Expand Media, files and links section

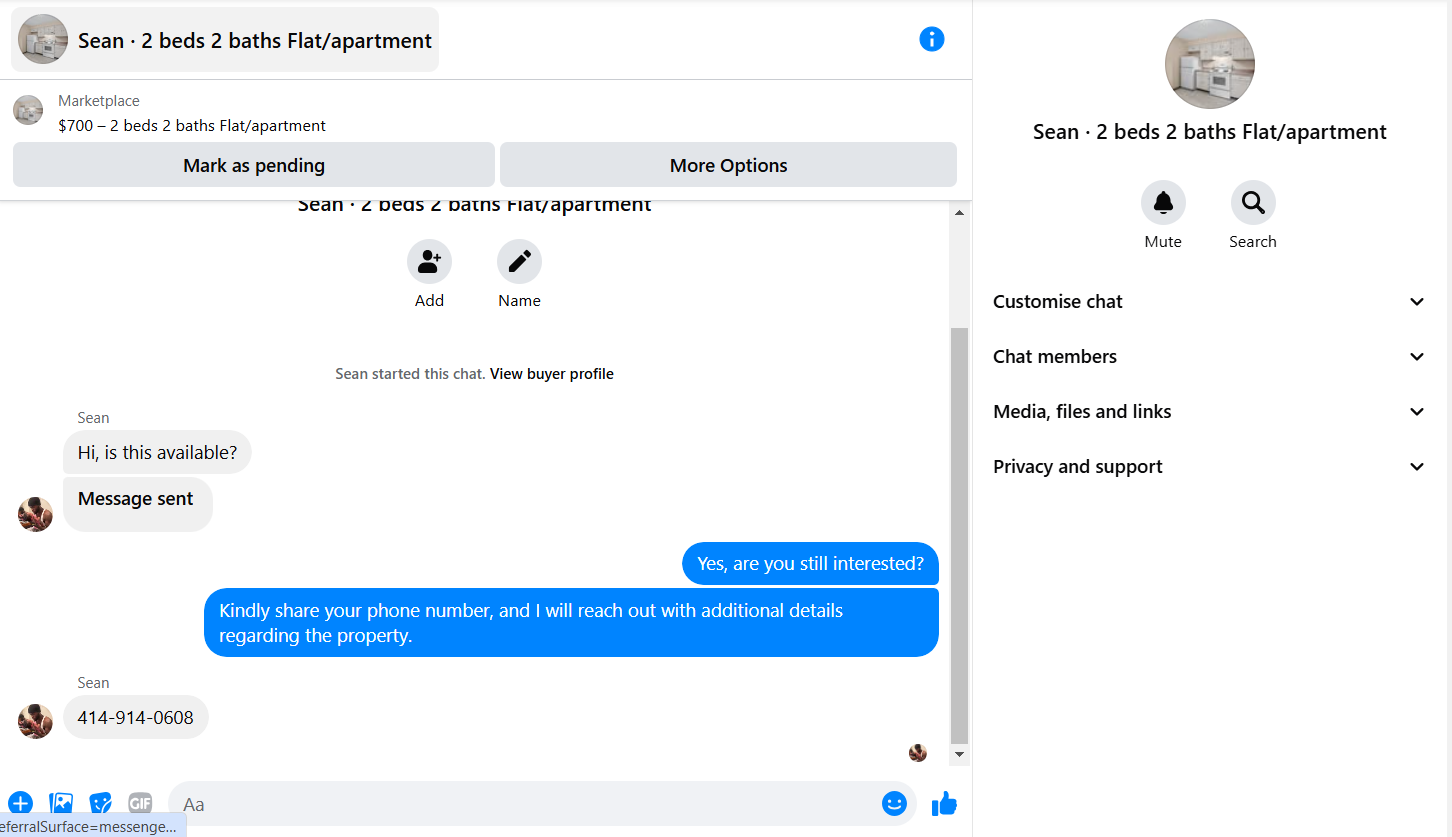pos(1210,412)
